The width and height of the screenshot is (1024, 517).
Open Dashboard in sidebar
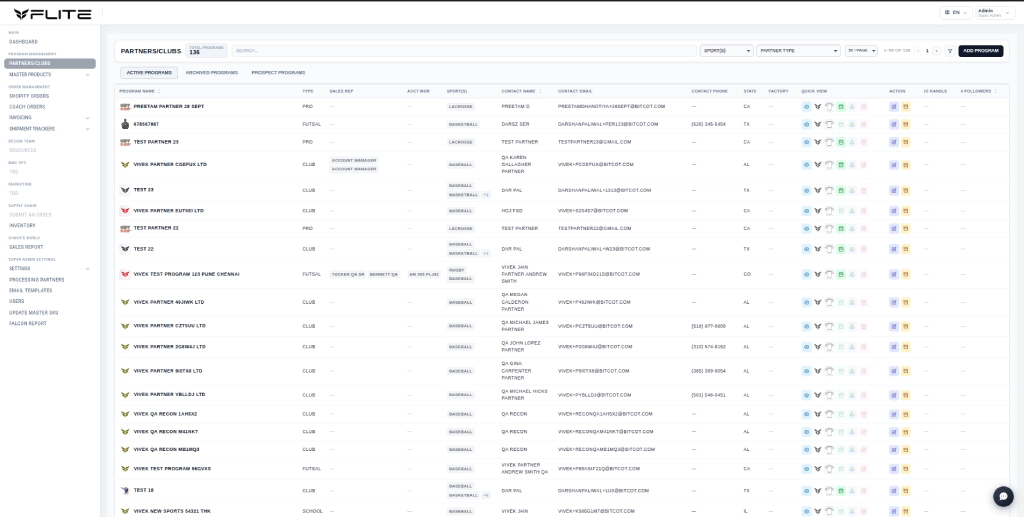tap(24, 42)
